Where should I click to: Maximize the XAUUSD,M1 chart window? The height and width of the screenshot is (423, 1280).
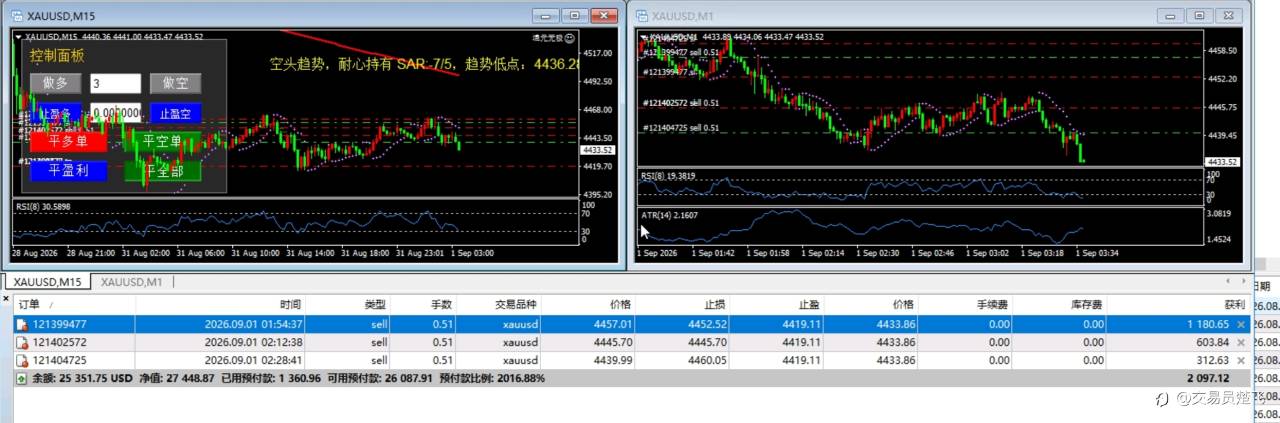click(1199, 15)
